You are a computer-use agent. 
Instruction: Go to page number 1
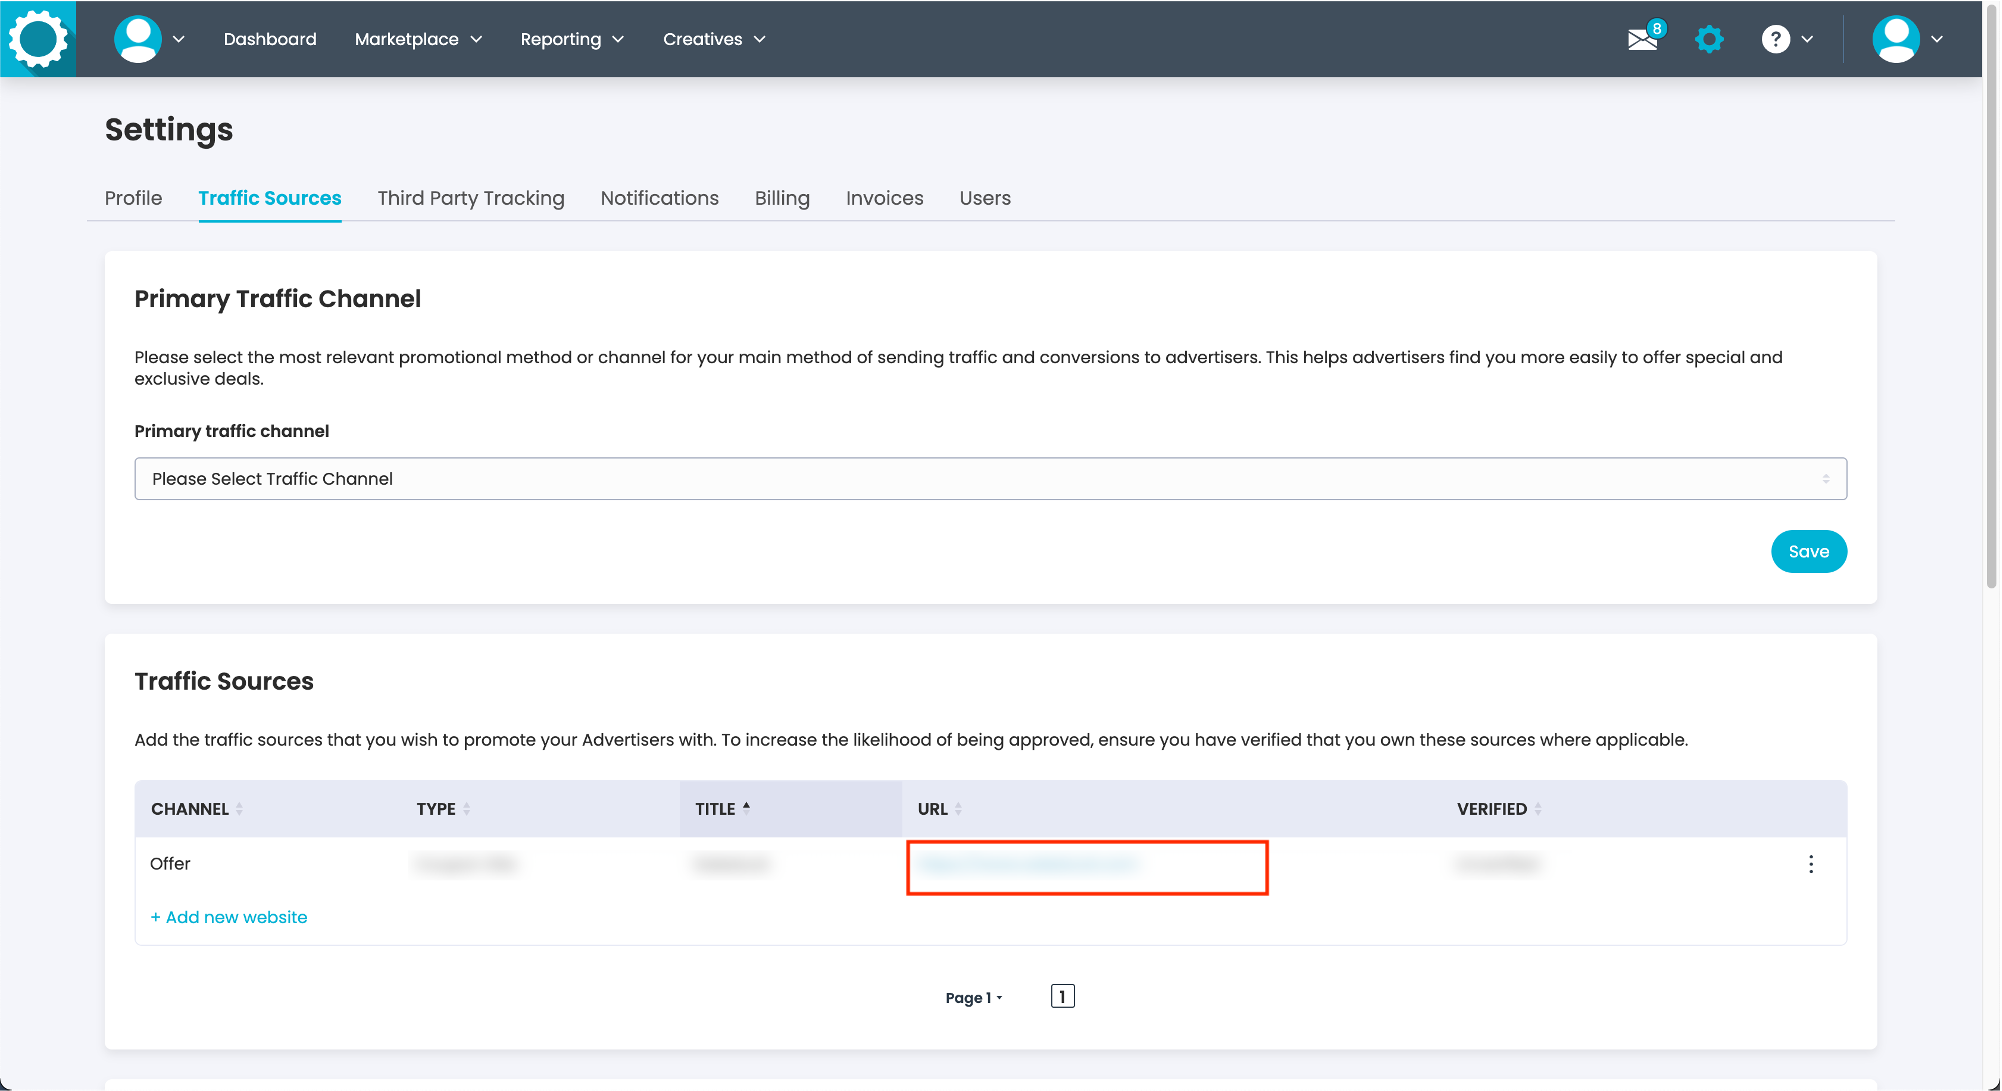1062,997
